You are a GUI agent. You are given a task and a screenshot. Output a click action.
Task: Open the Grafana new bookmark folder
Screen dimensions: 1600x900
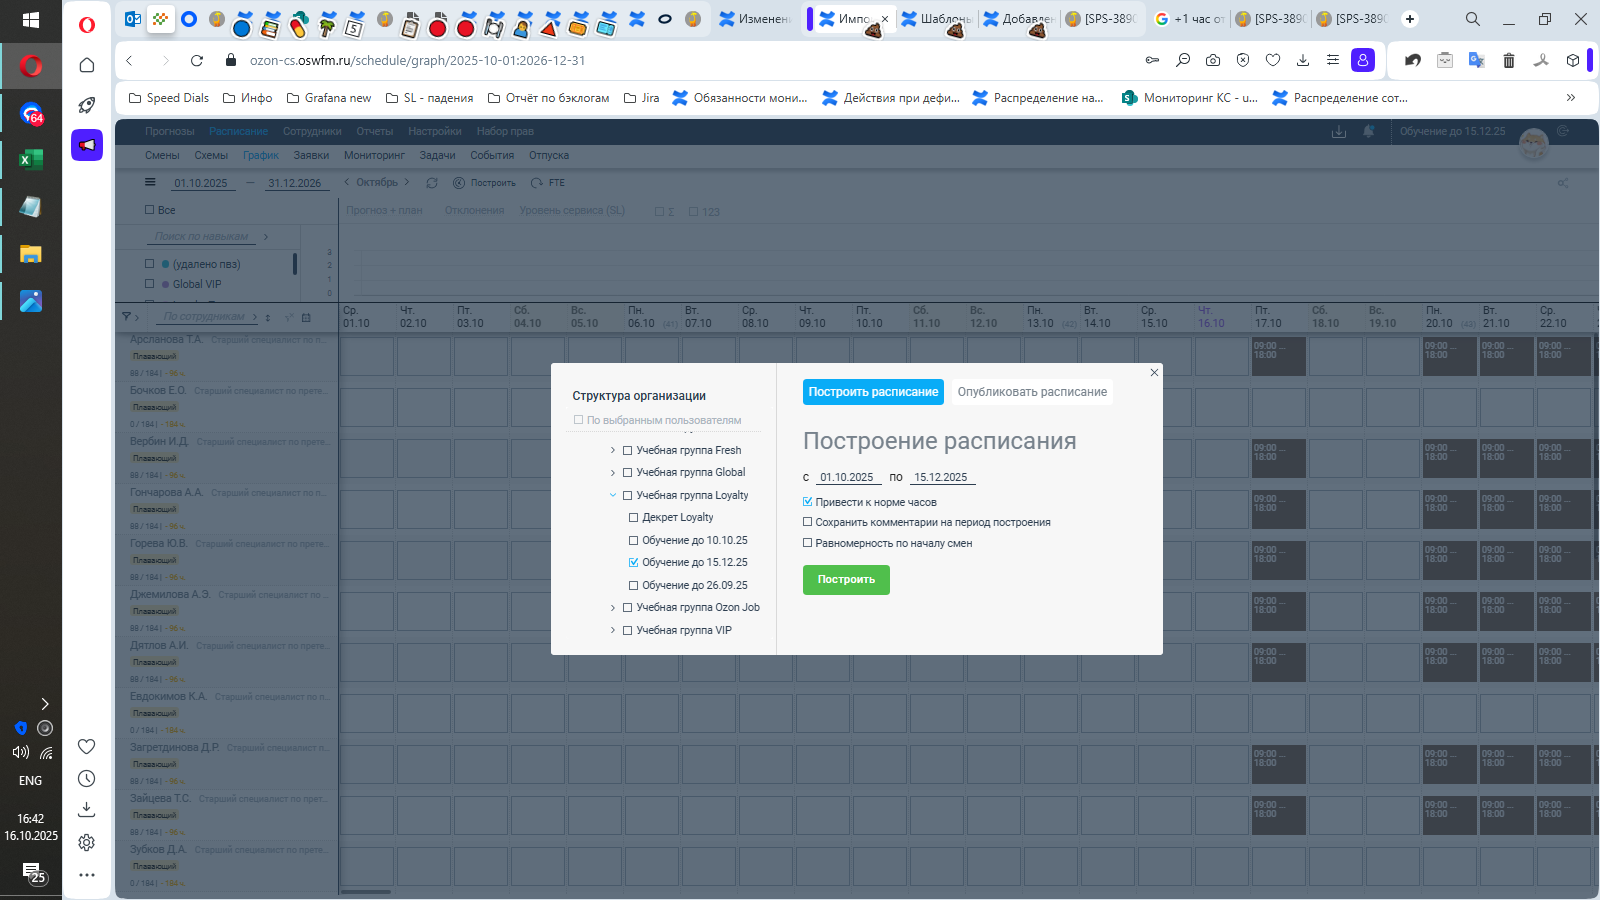pyautogui.click(x=329, y=98)
